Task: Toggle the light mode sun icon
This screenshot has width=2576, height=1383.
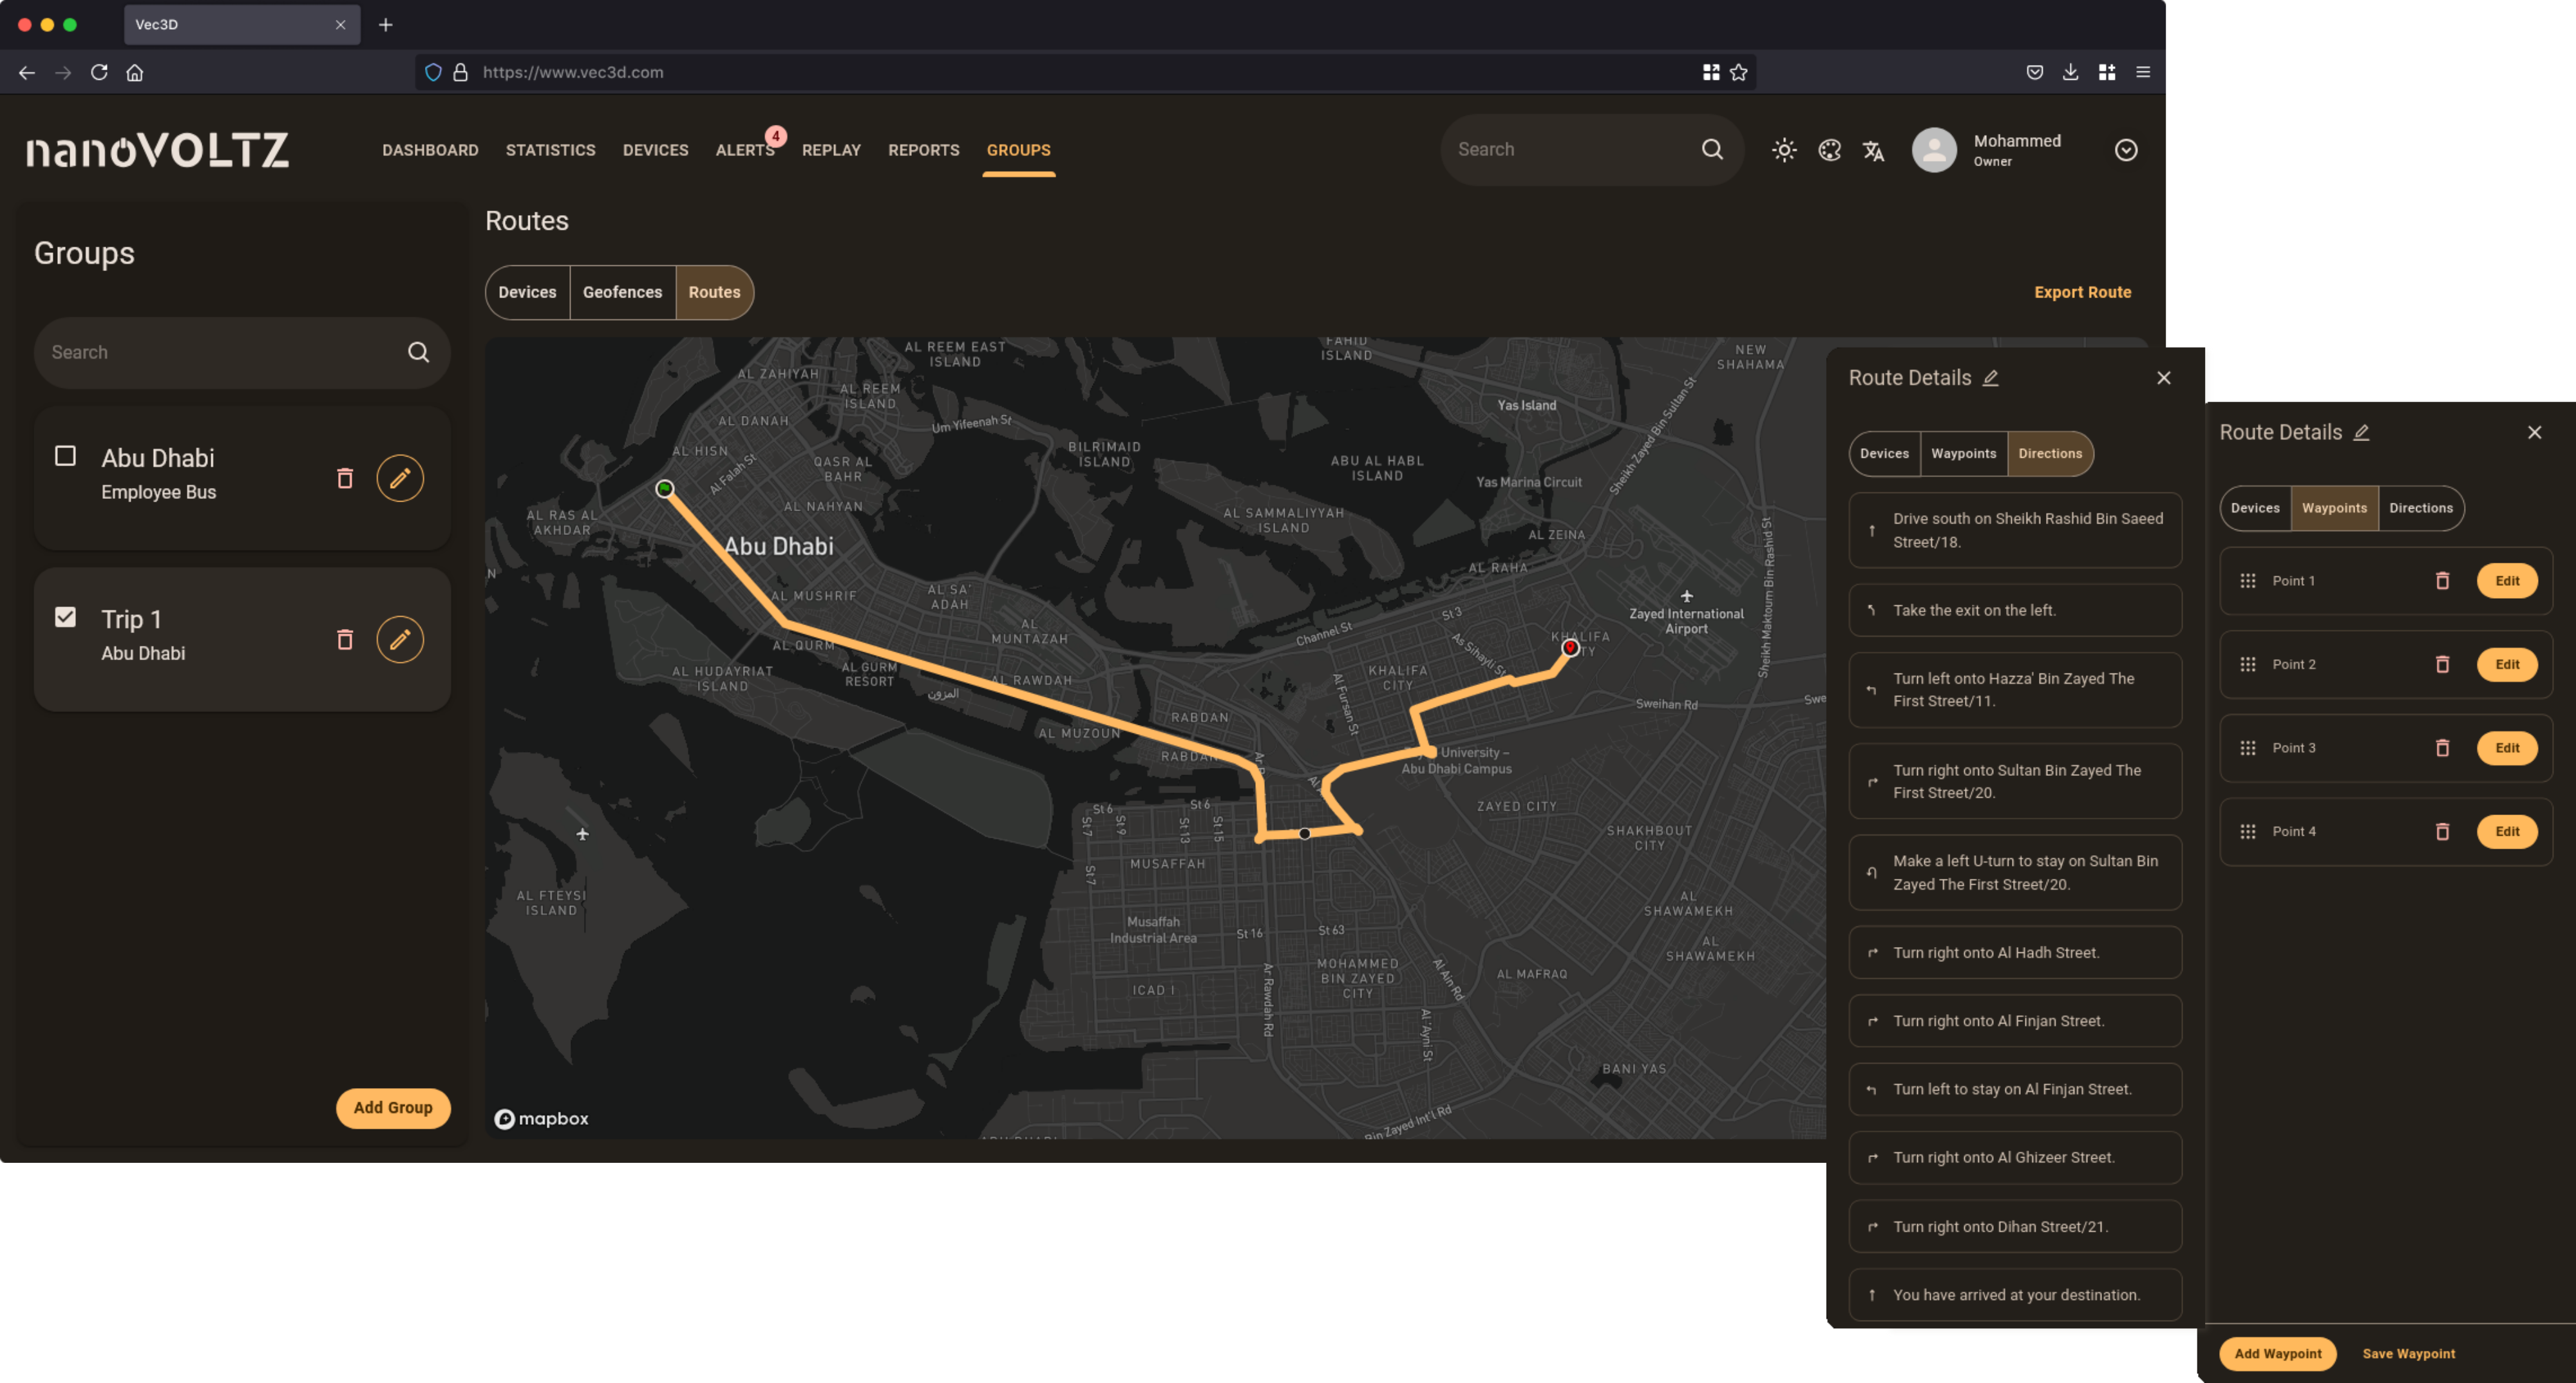Action: tap(1784, 150)
